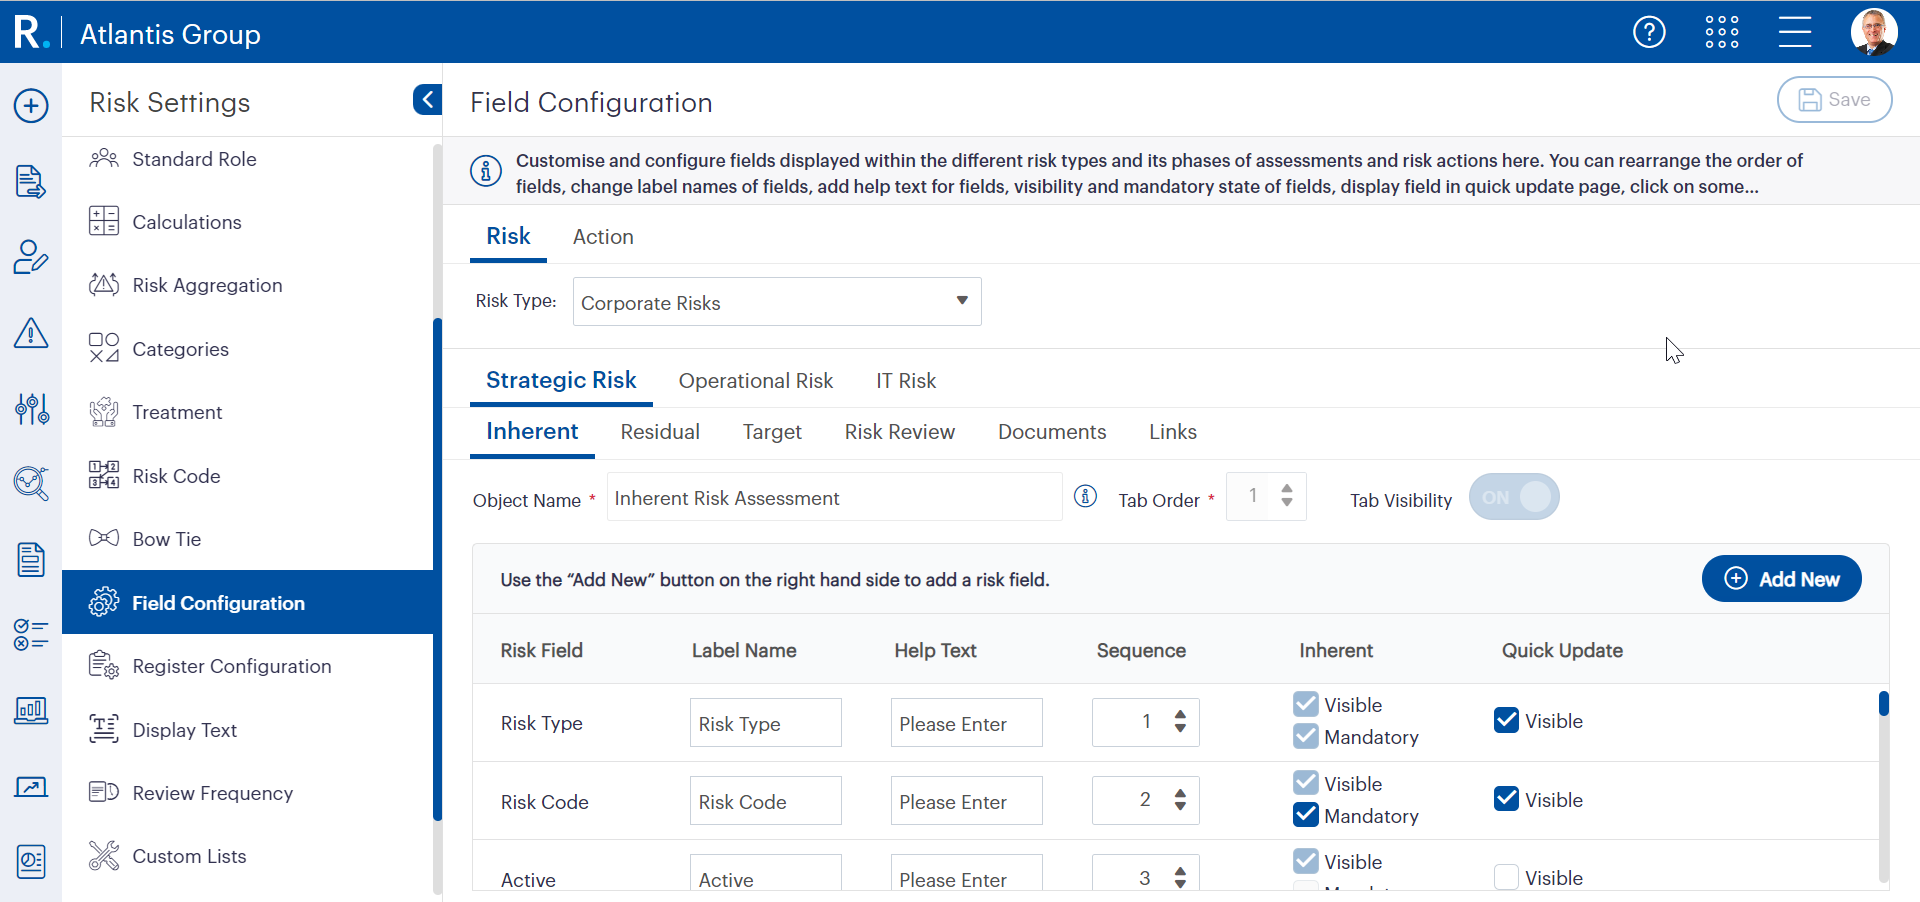Image resolution: width=1920 pixels, height=902 pixels.
Task: Toggle Inherent Visible checkbox for Risk Type
Action: point(1306,704)
